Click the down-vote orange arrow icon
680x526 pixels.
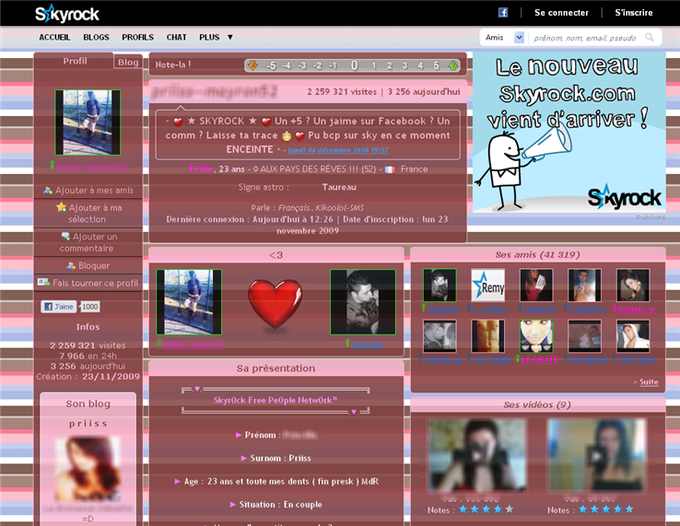pos(252,65)
